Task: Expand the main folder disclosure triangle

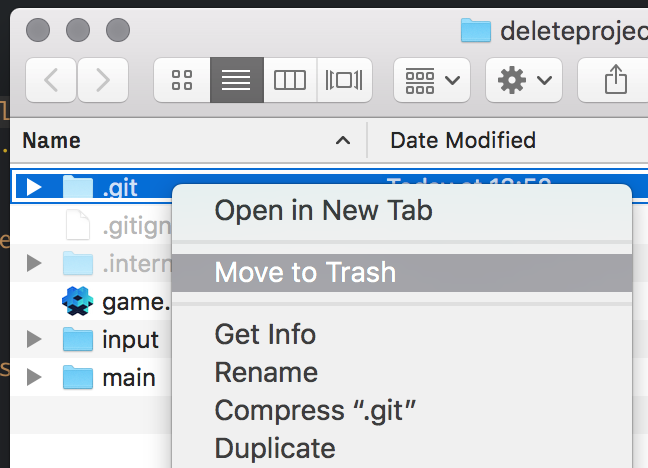Action: pyautogui.click(x=34, y=377)
